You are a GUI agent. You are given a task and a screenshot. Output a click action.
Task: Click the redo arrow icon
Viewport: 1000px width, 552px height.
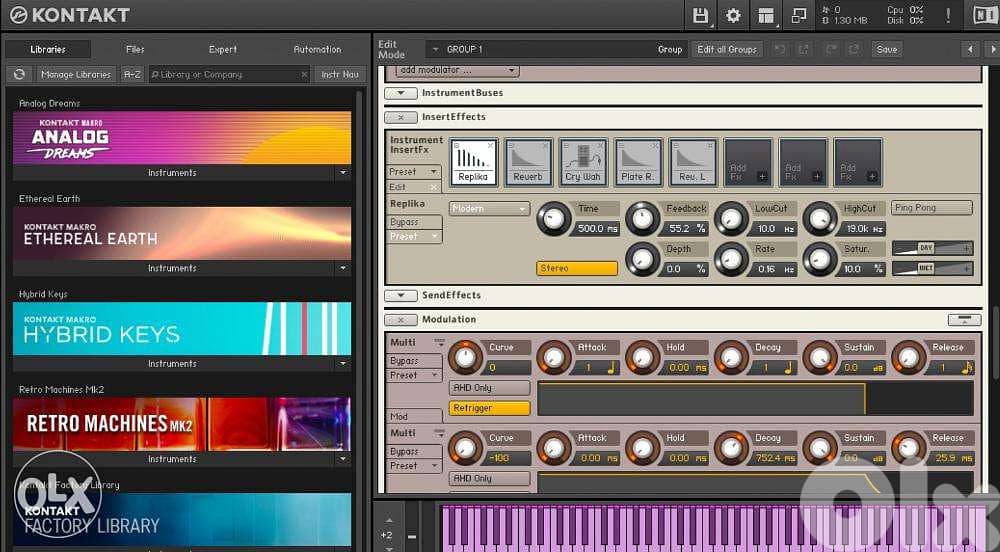(x=830, y=49)
